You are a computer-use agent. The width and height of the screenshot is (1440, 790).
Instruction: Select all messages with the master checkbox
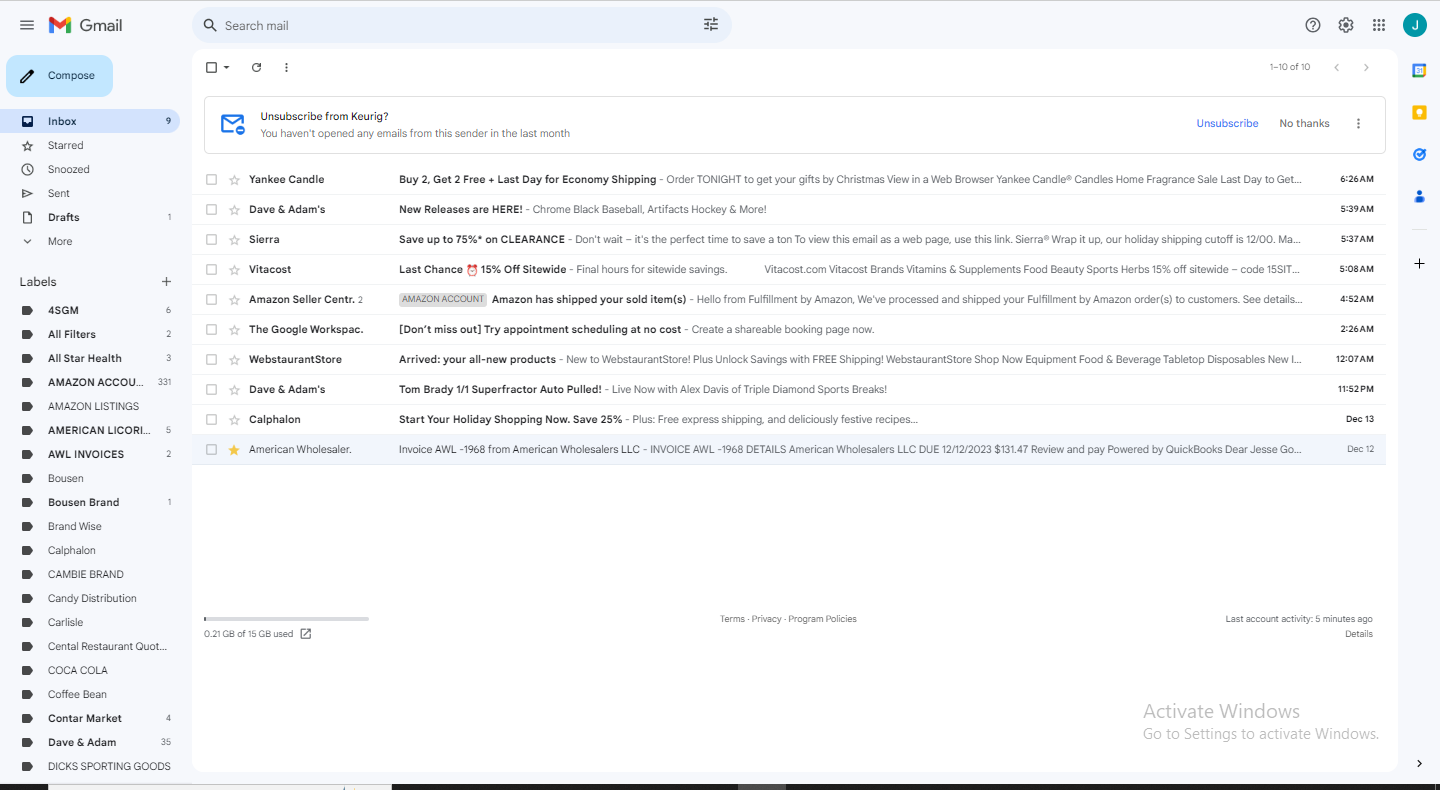pyautogui.click(x=211, y=67)
